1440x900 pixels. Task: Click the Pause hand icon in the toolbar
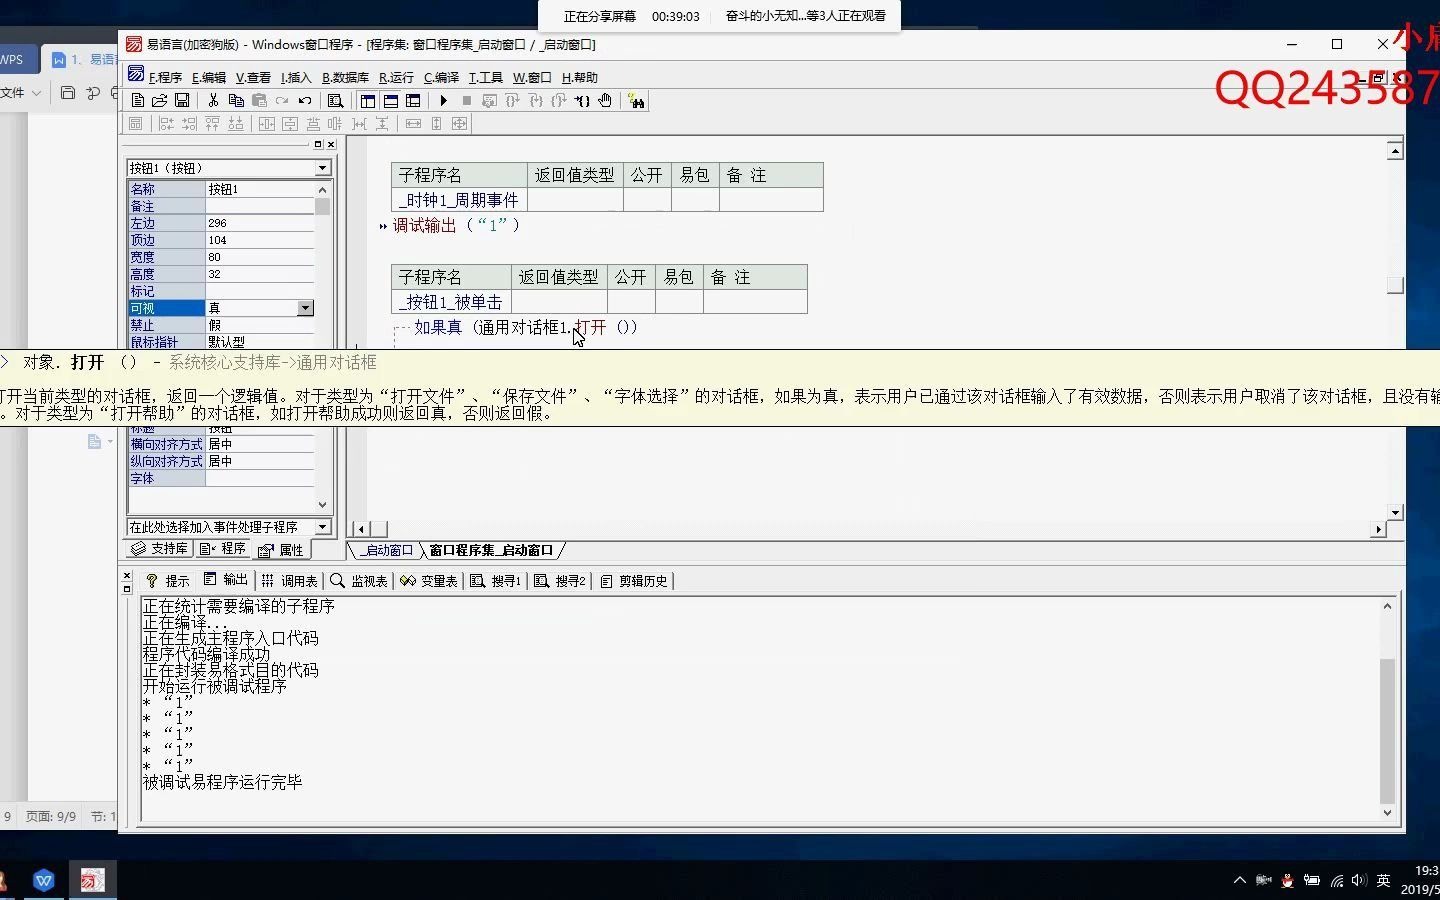(604, 100)
